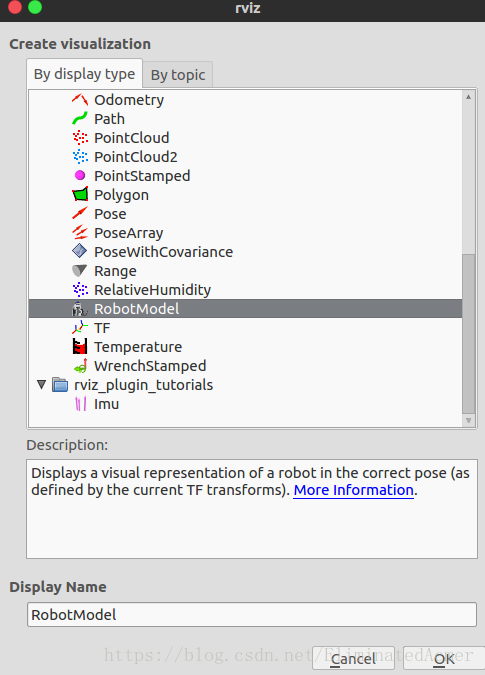This screenshot has height=675, width=485.
Task: Choose the TF axes icon
Action: click(80, 328)
